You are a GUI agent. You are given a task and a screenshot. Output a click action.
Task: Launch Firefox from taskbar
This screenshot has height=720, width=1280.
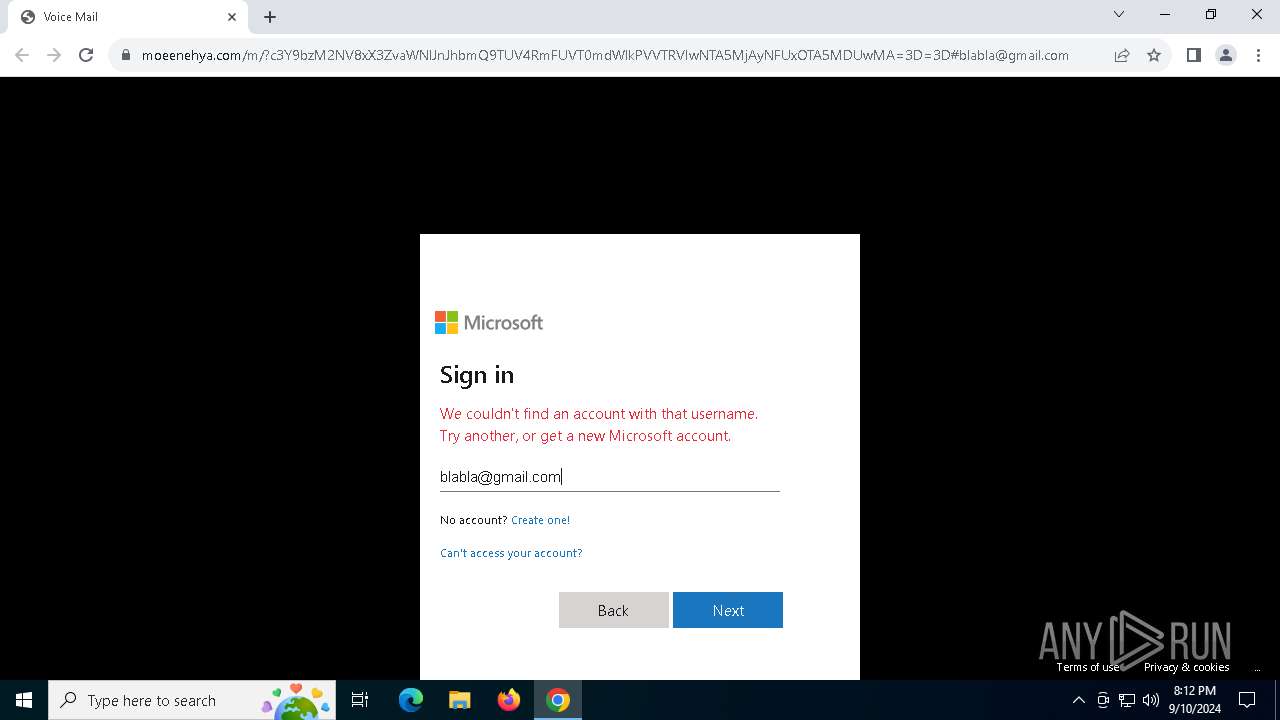[509, 700]
